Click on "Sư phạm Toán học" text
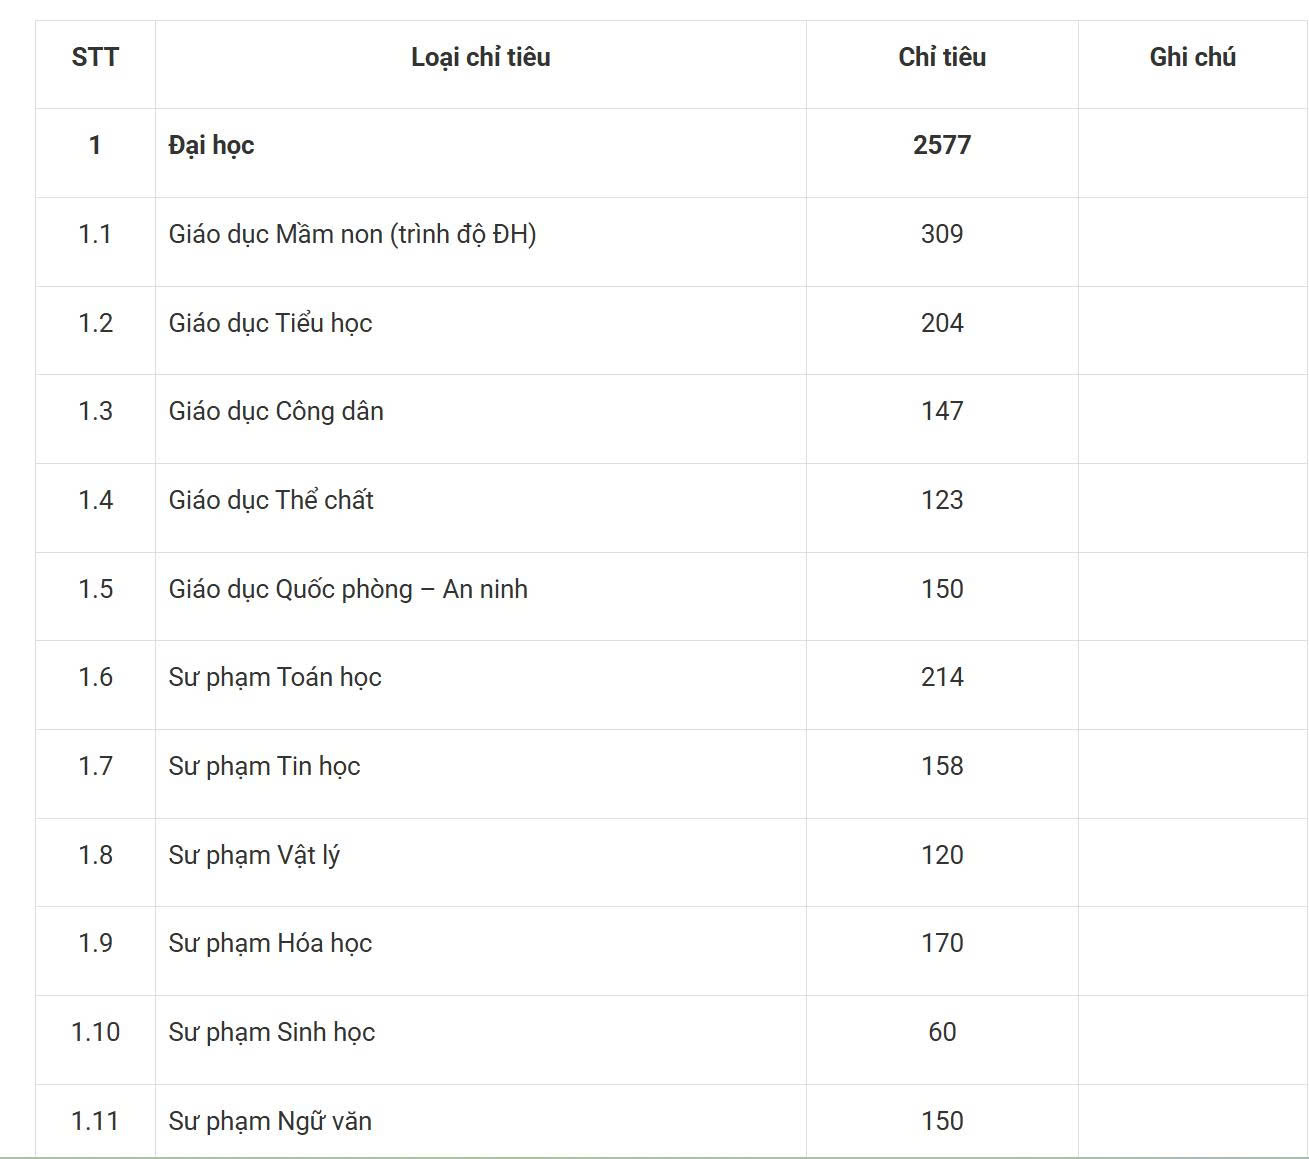Image resolution: width=1309 pixels, height=1159 pixels. 275,677
